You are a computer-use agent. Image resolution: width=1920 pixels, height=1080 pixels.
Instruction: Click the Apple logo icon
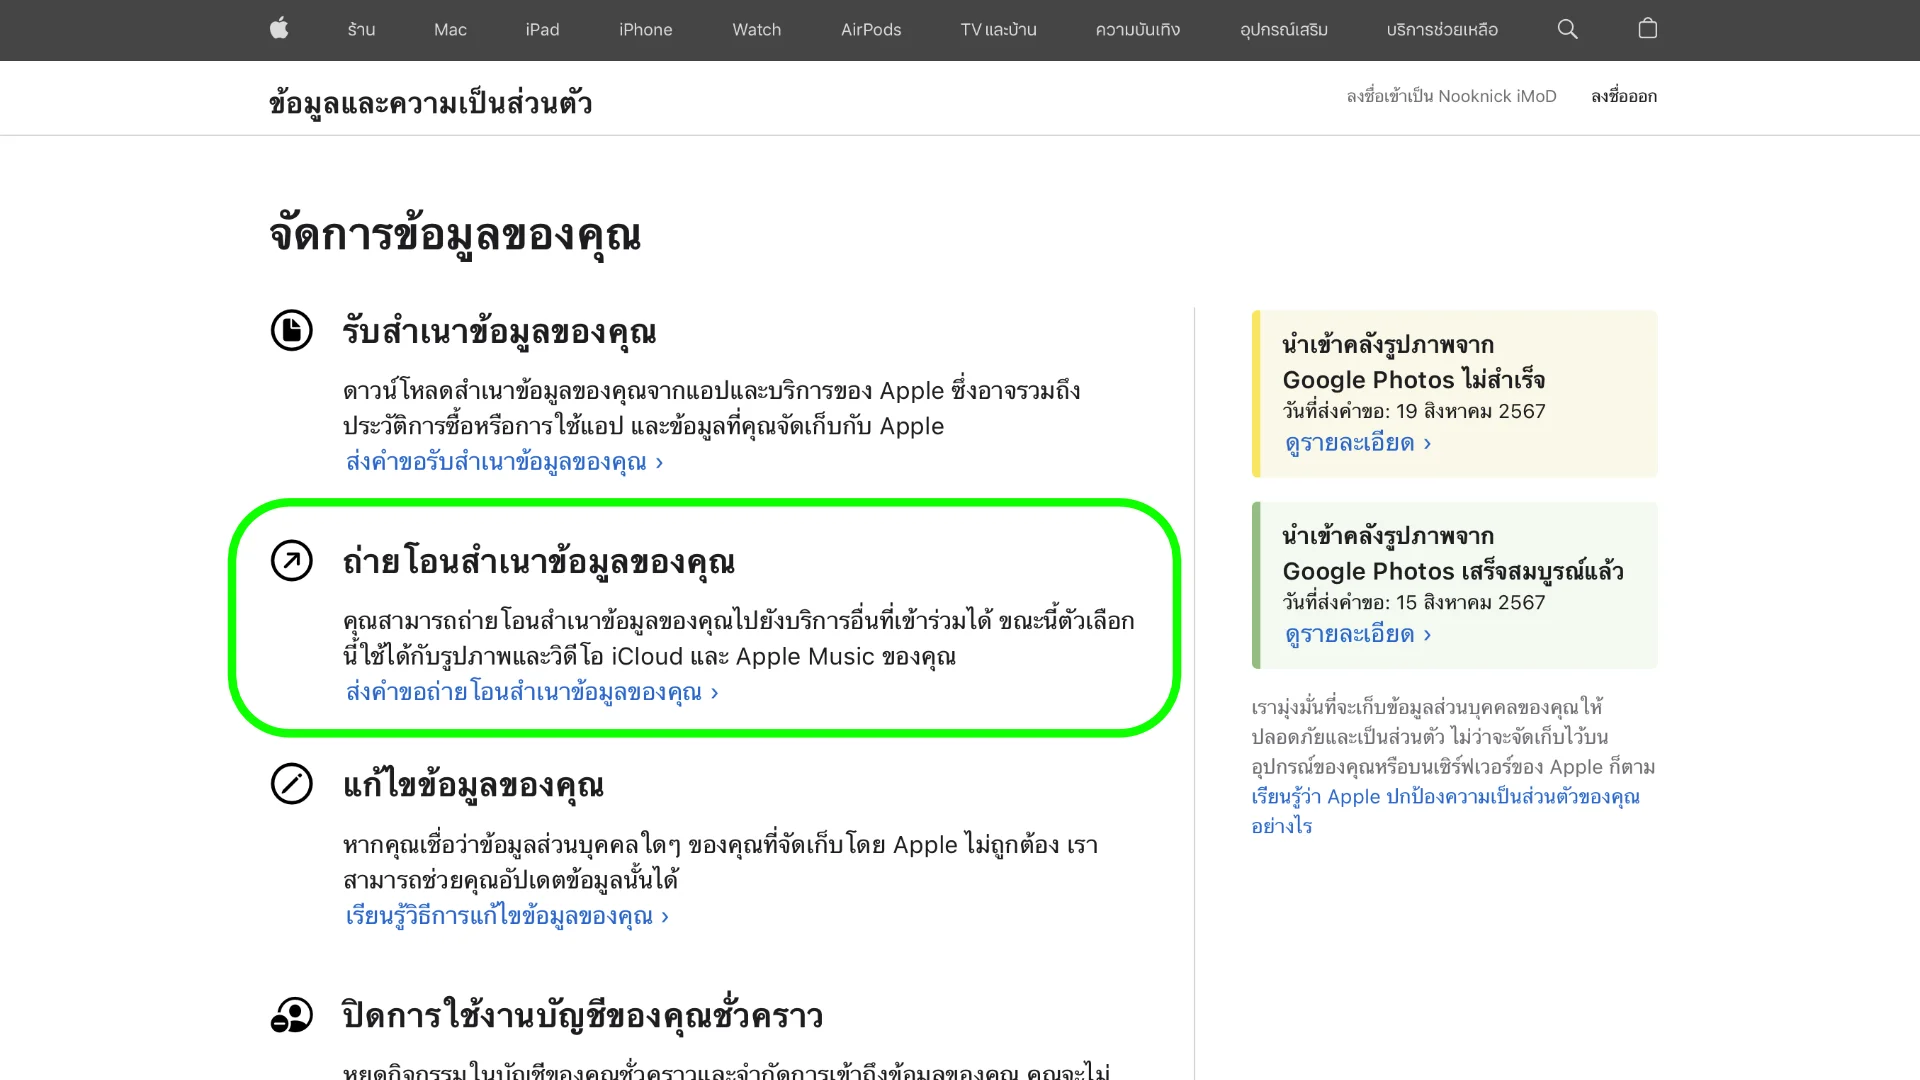point(279,29)
